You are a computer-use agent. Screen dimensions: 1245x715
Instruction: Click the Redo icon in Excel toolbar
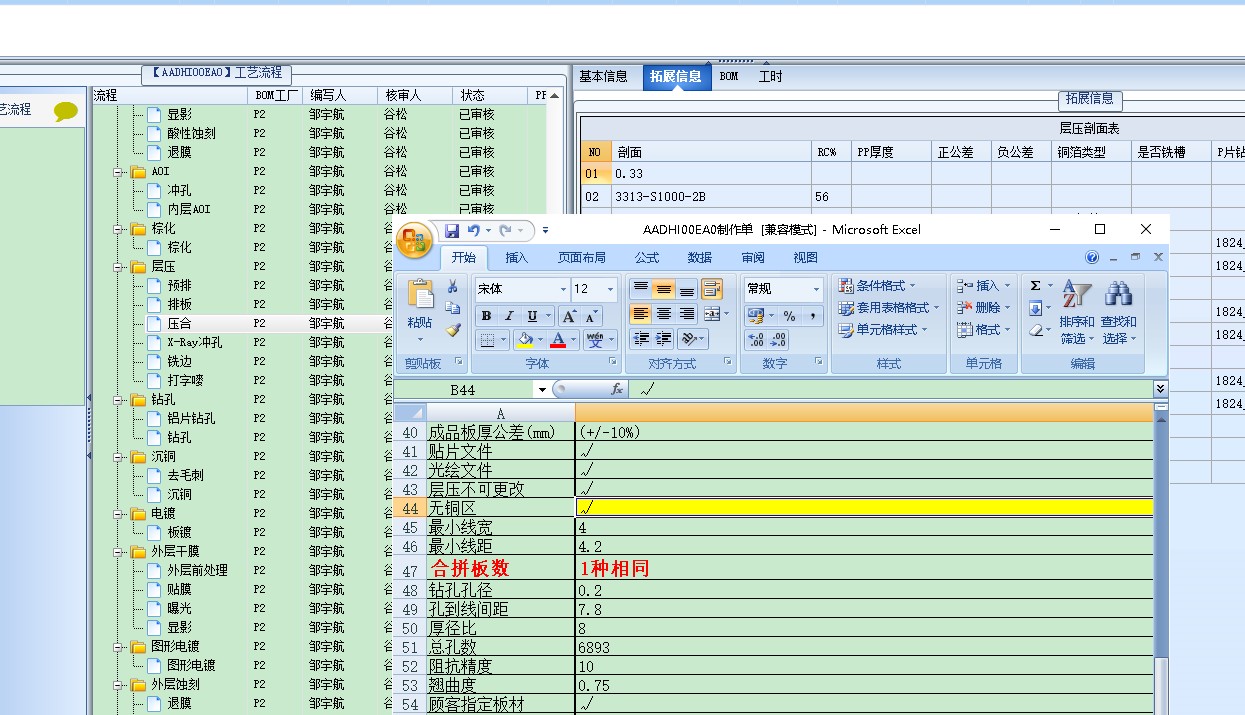point(505,231)
